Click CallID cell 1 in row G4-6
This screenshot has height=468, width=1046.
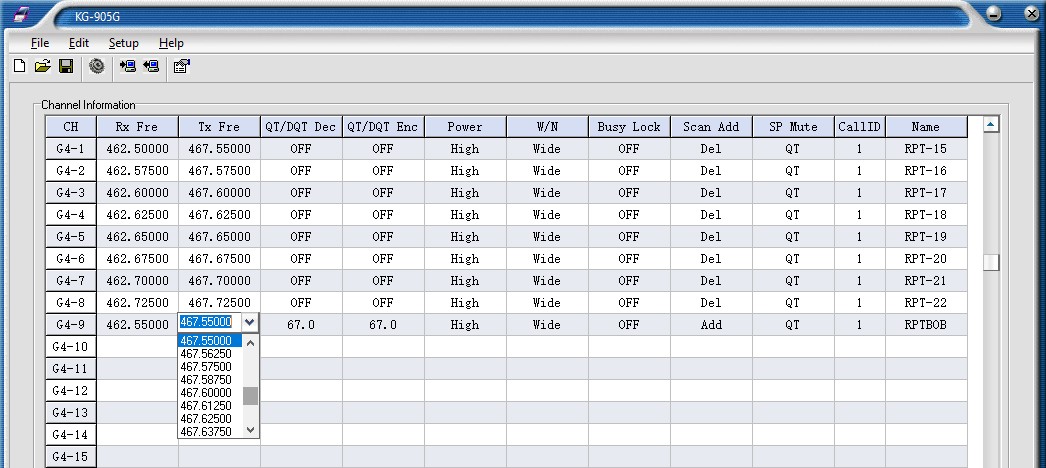pos(860,259)
